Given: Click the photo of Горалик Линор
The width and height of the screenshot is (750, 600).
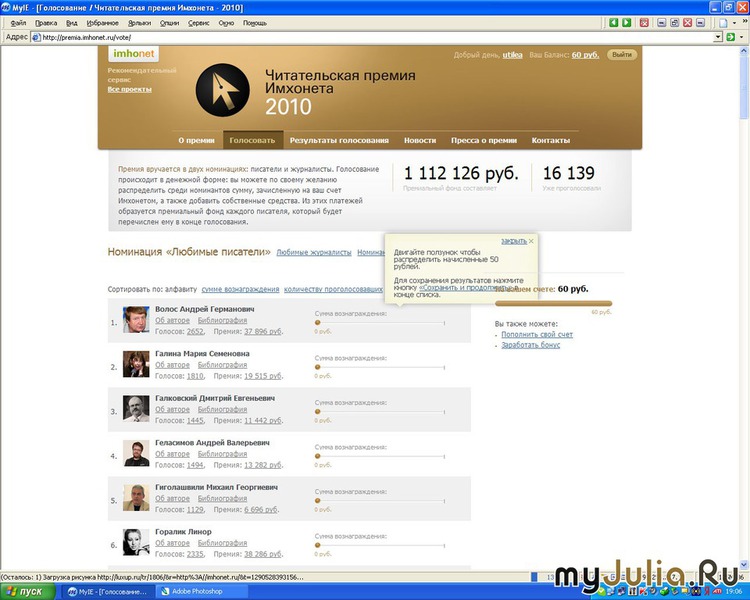Looking at the screenshot, I should [x=136, y=542].
